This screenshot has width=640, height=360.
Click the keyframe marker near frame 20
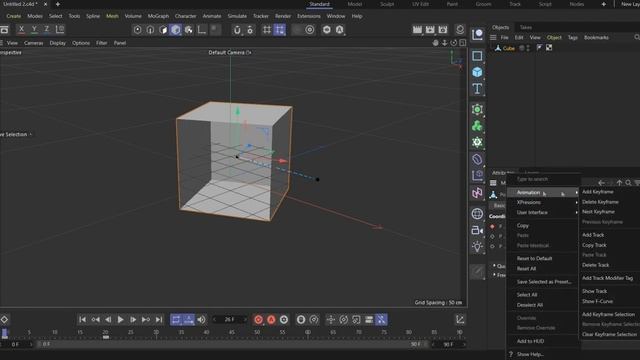[x=106, y=337]
